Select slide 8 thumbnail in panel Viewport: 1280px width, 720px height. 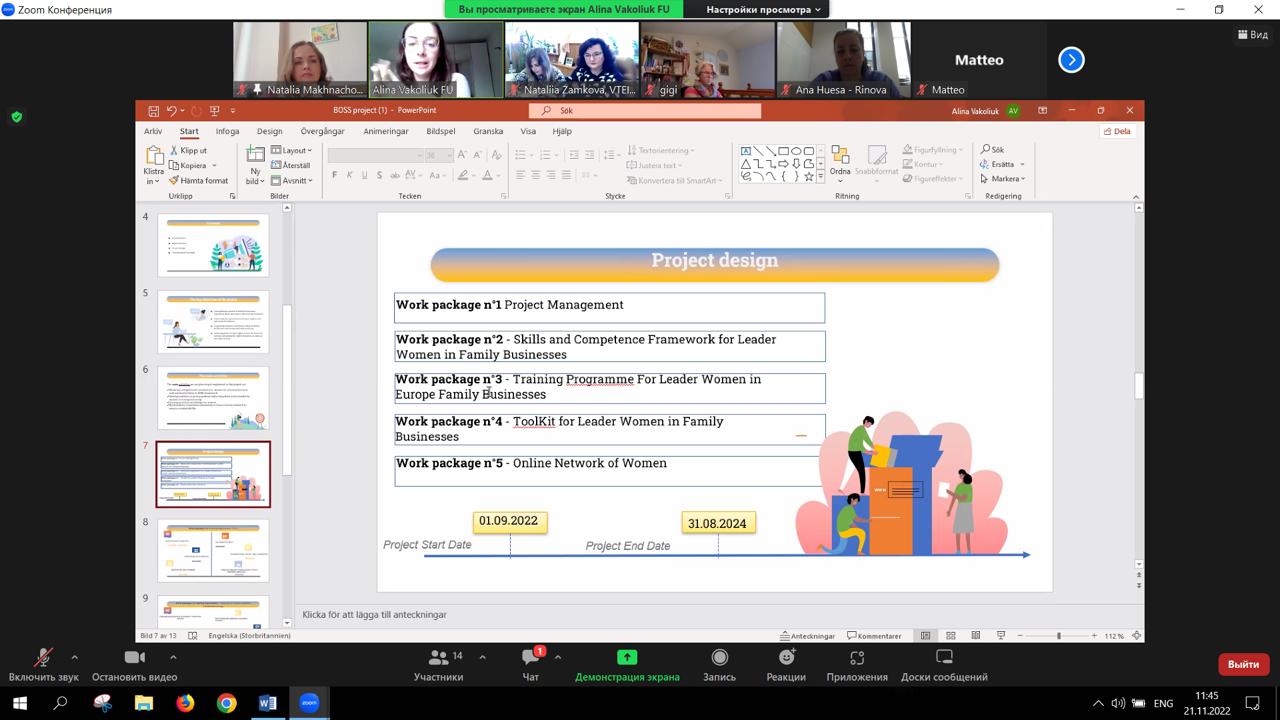click(213, 550)
